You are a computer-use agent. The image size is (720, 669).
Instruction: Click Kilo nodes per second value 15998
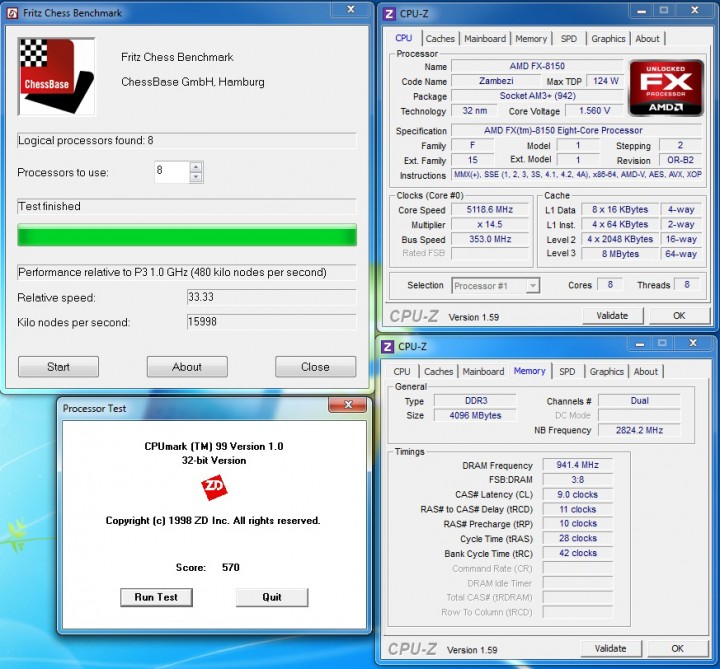(x=271, y=321)
